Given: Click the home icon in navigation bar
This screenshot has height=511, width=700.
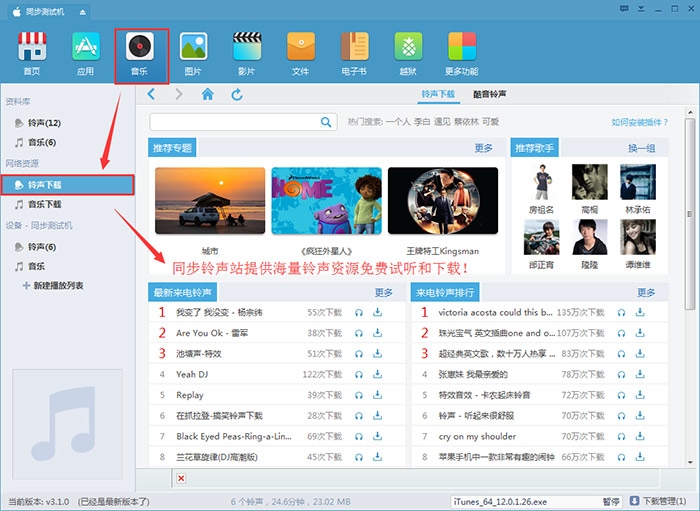Looking at the screenshot, I should [207, 94].
